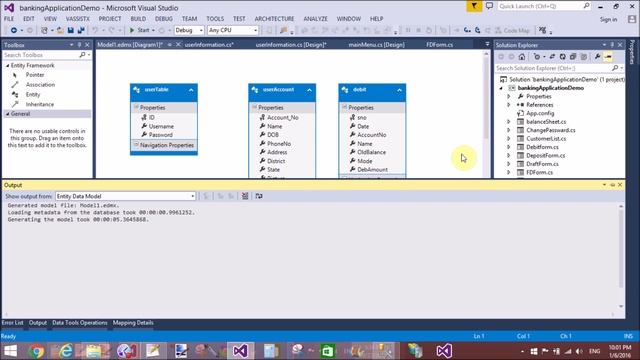Collapse the userTable entity chevron
This screenshot has height=360, width=640.
pyautogui.click(x=191, y=90)
